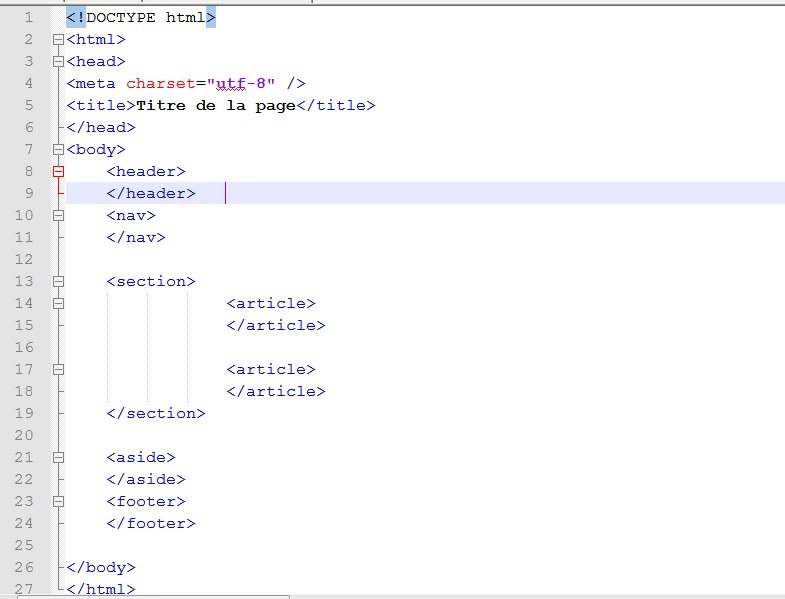This screenshot has width=785, height=599.
Task: Collapse the first article fold marker on line 14
Action: [x=58, y=304]
